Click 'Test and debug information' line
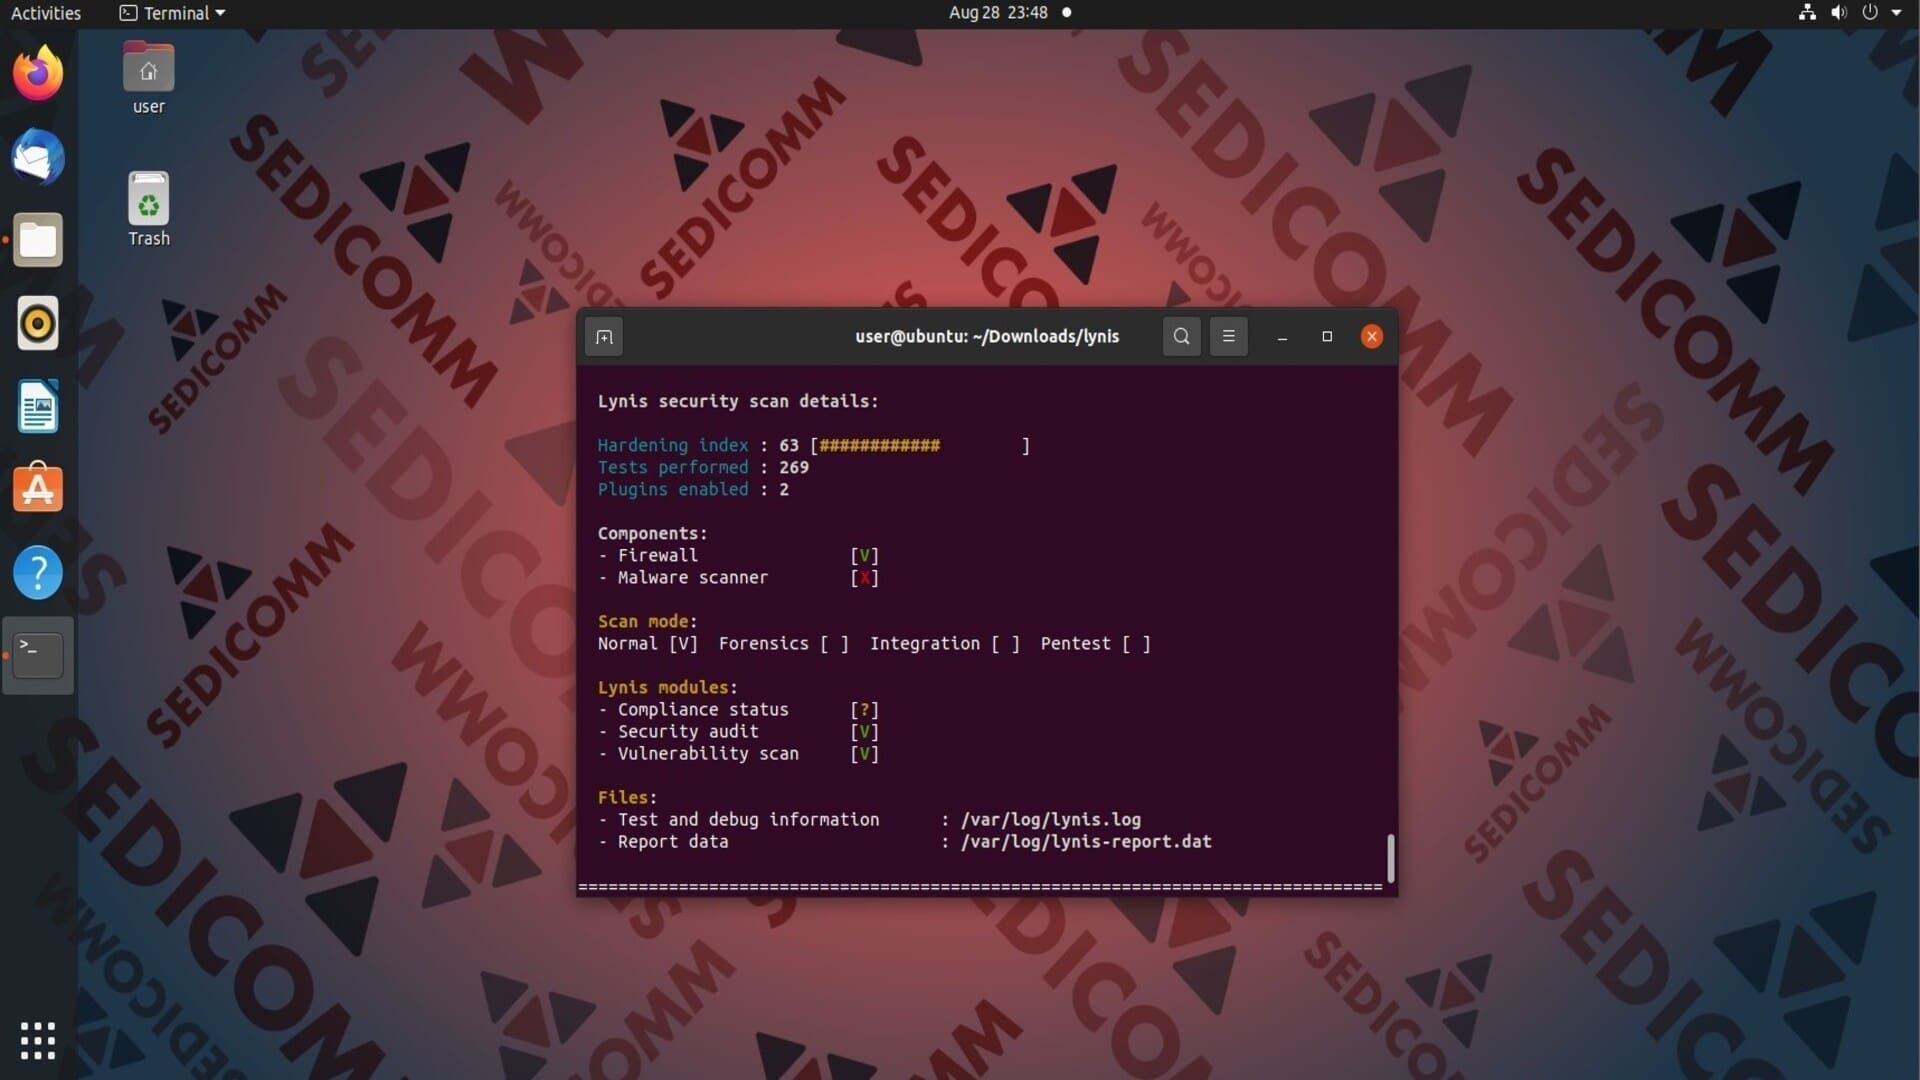This screenshot has height=1080, width=1920. click(748, 820)
